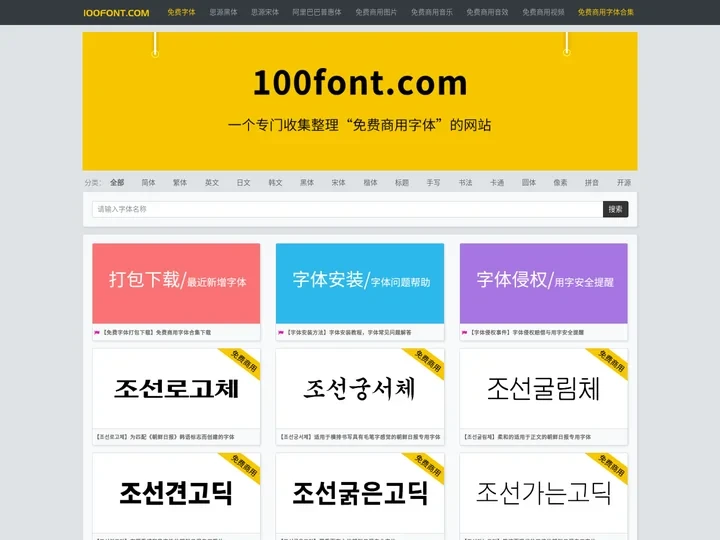
Task: Select the 圆体 category filter
Action: (x=529, y=182)
